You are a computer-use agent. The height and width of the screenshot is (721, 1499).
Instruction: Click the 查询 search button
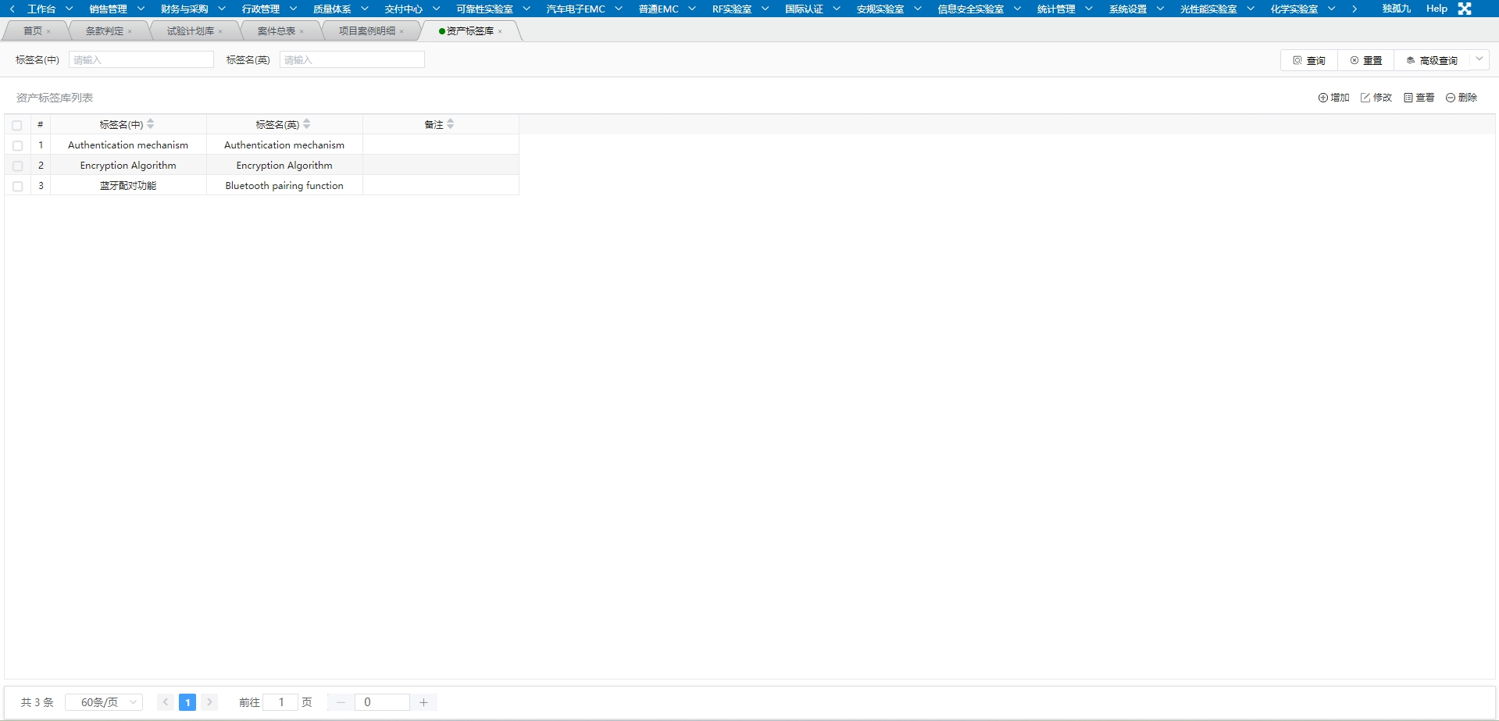(x=1309, y=61)
